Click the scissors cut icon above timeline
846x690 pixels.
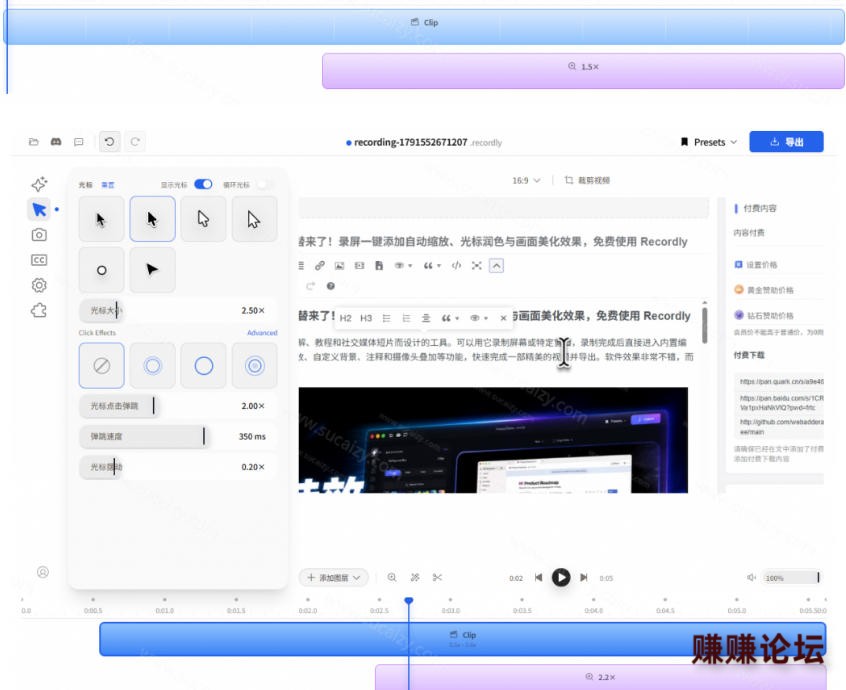click(x=438, y=577)
